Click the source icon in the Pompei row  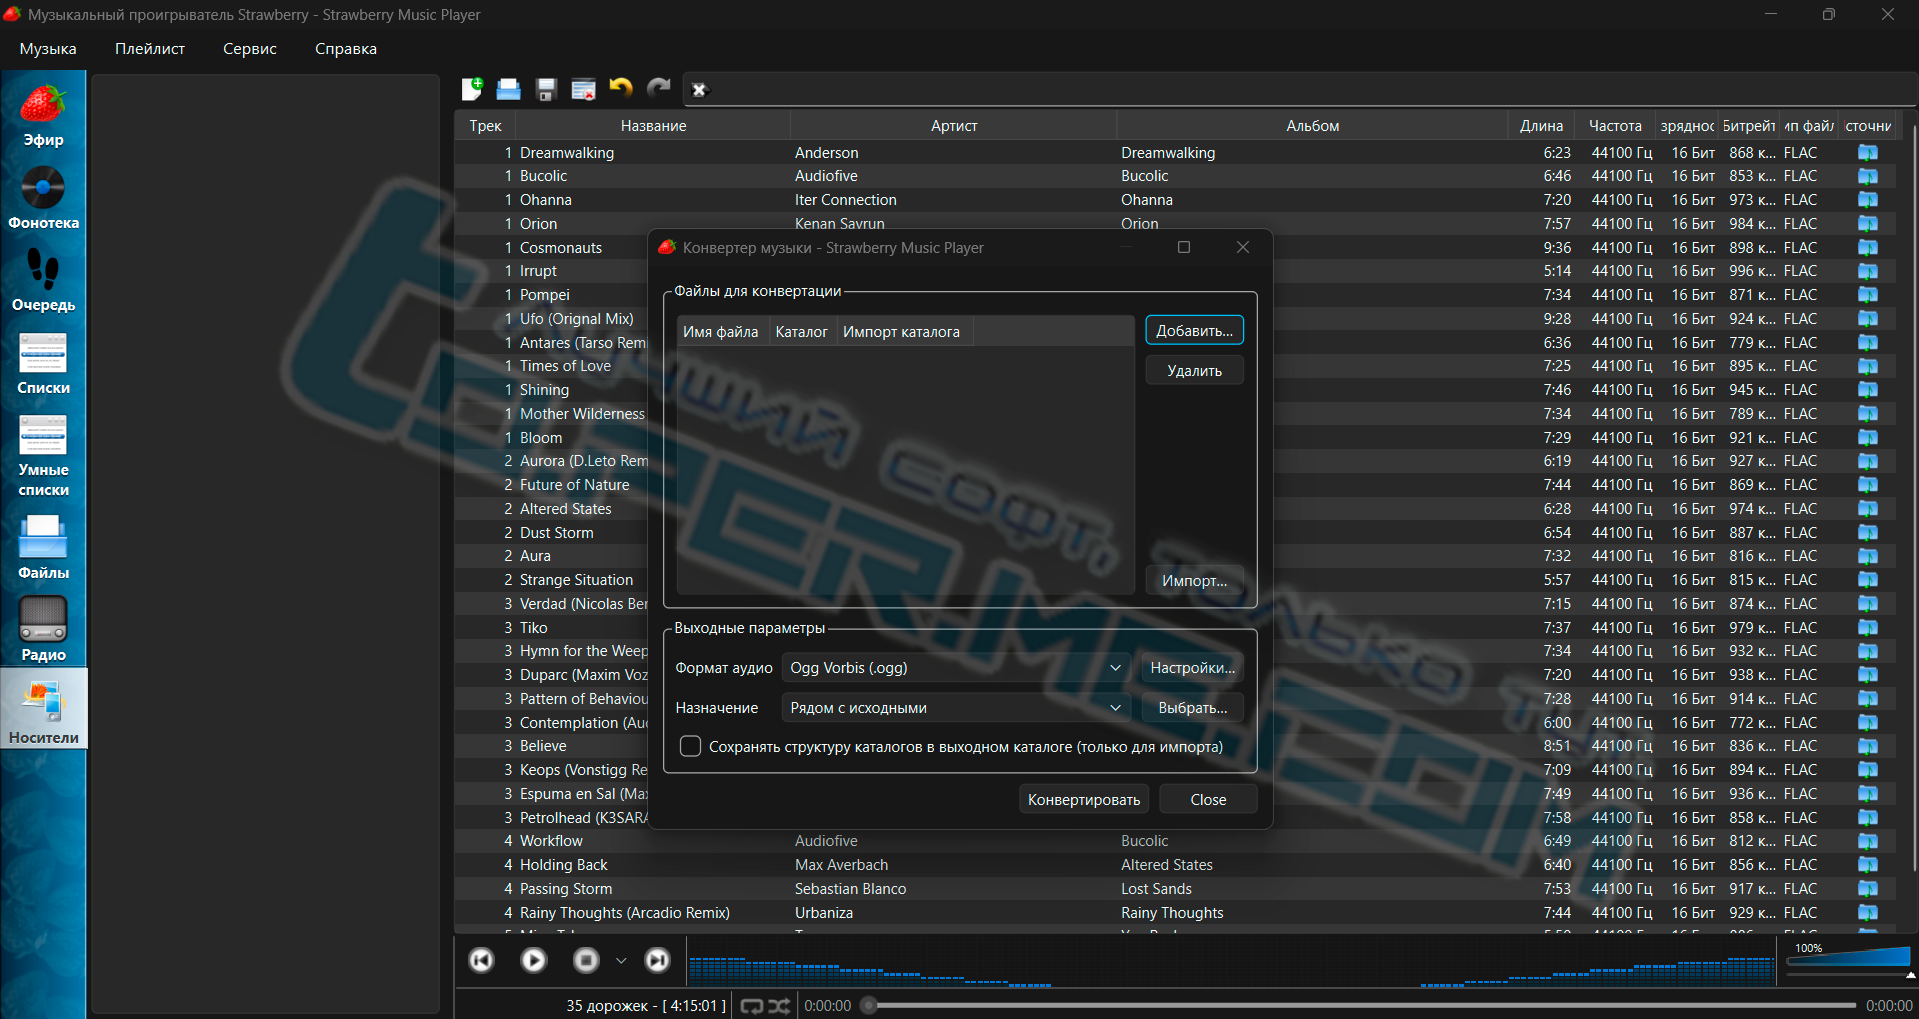click(1868, 295)
